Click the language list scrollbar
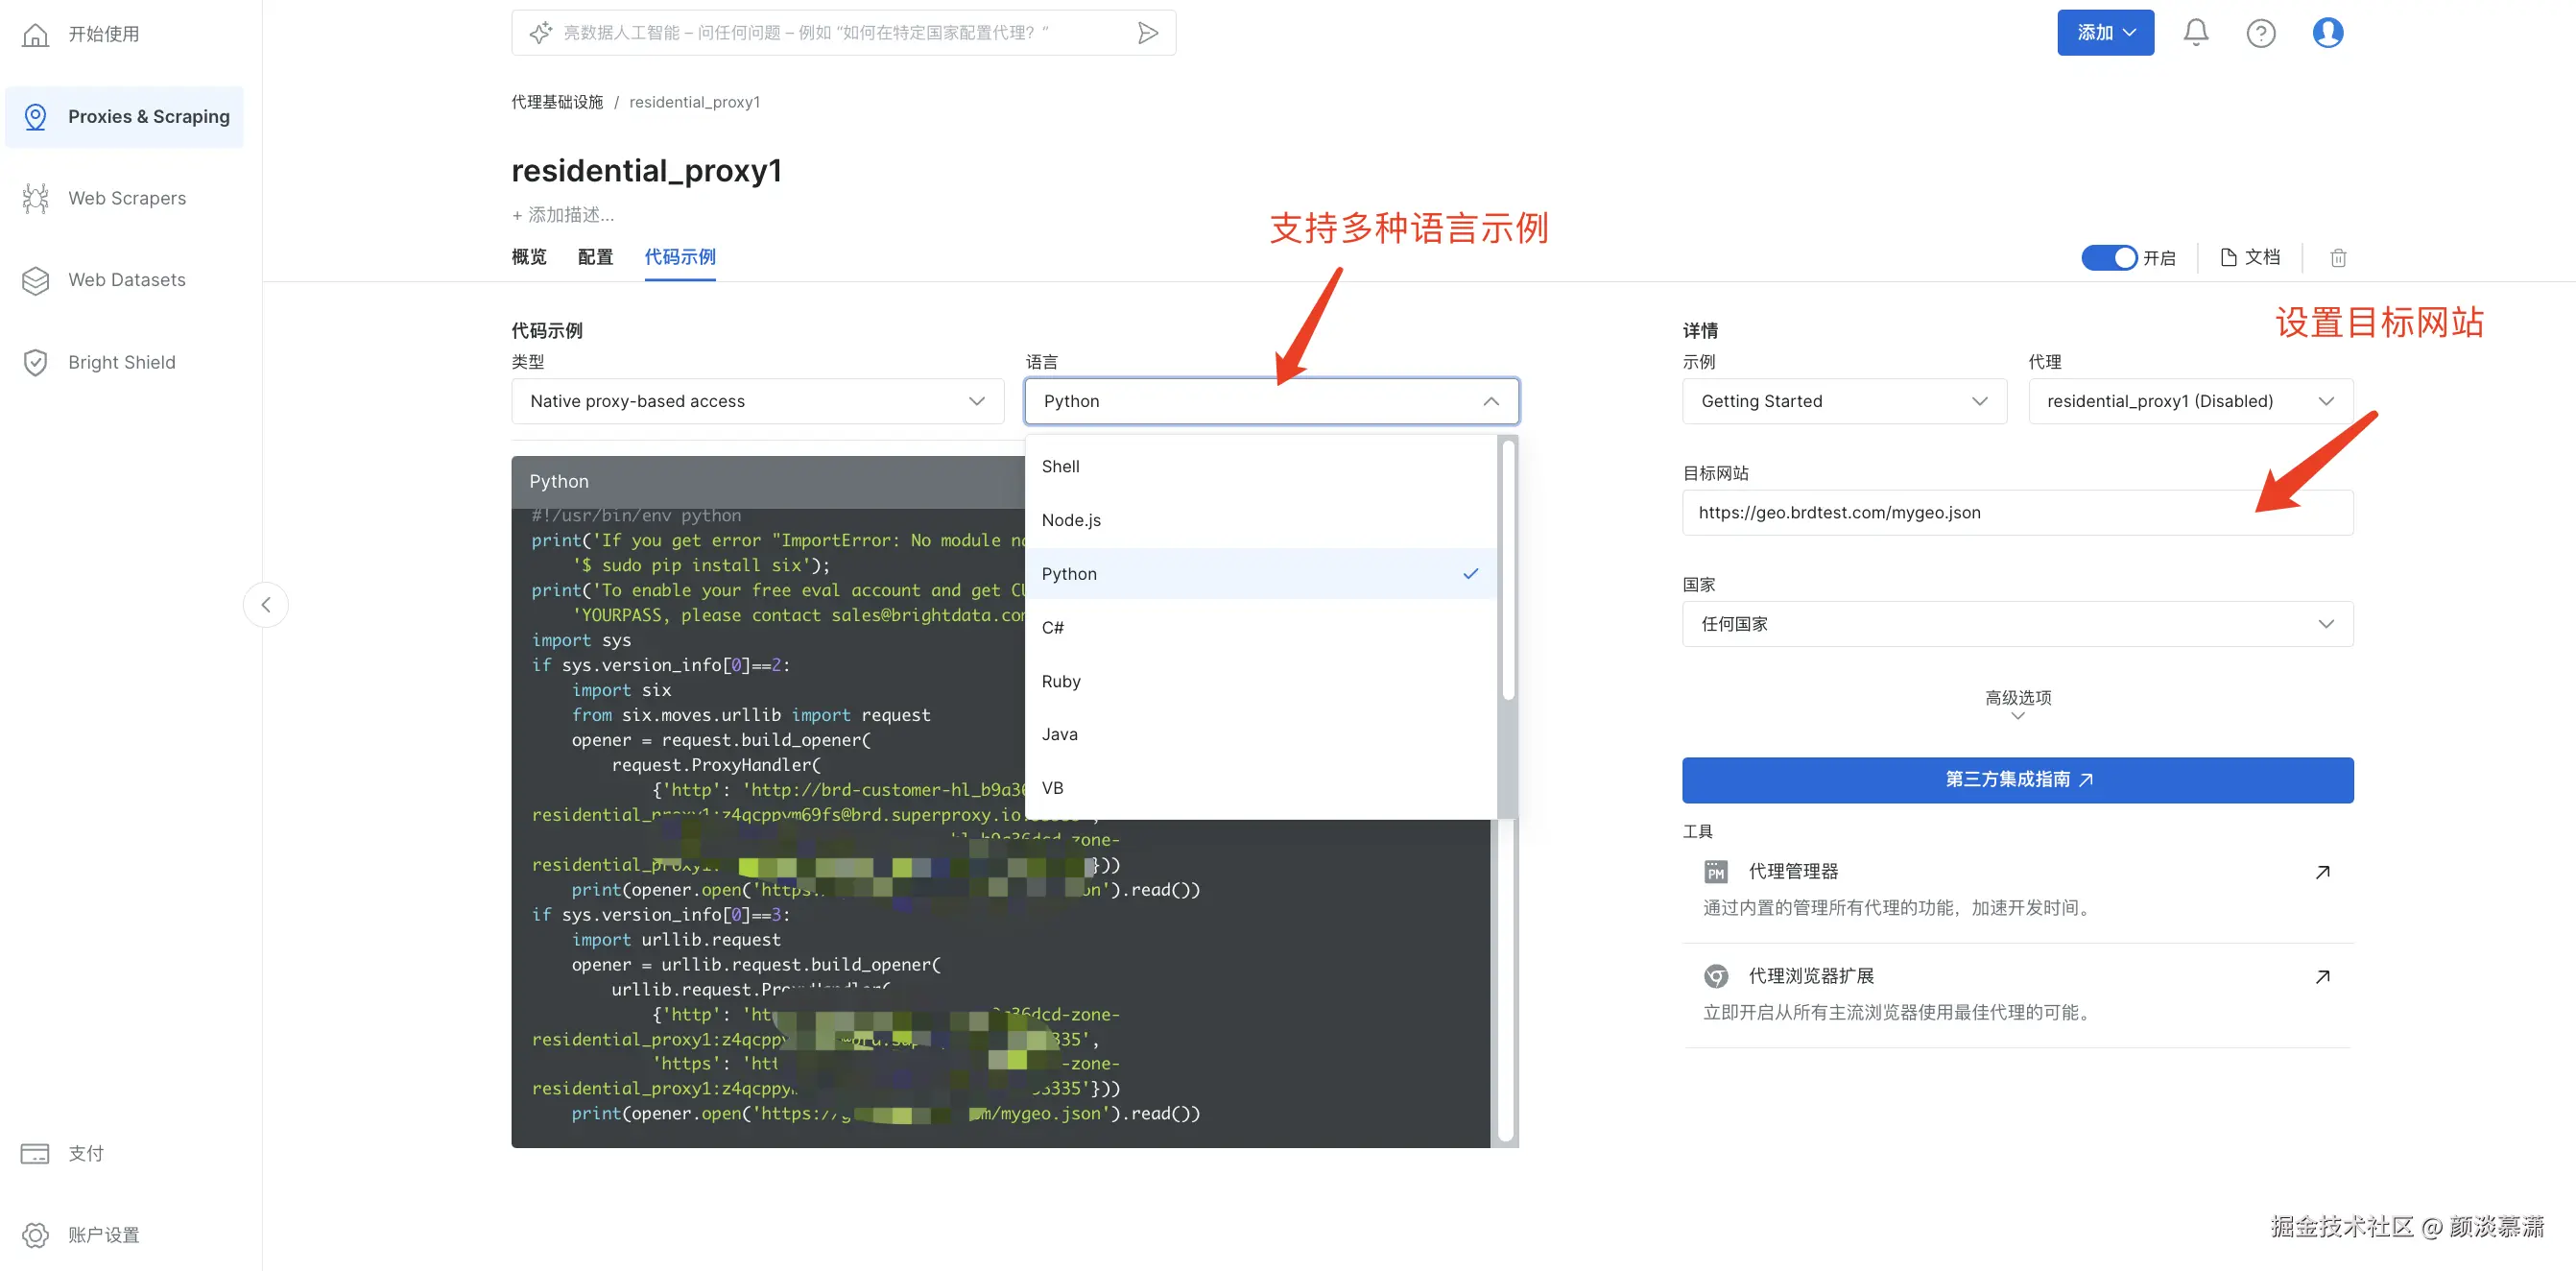This screenshot has height=1271, width=2576. 1508,571
